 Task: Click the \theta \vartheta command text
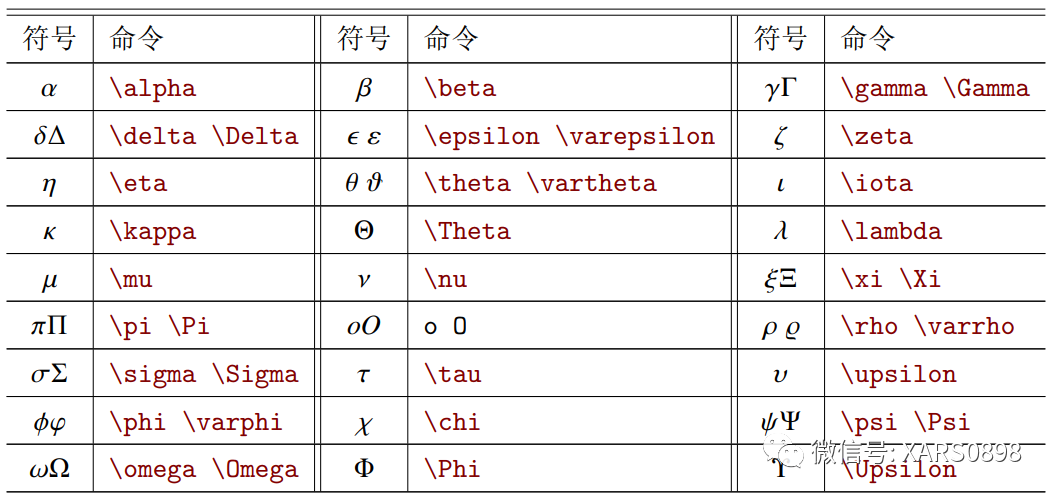[x=541, y=184]
